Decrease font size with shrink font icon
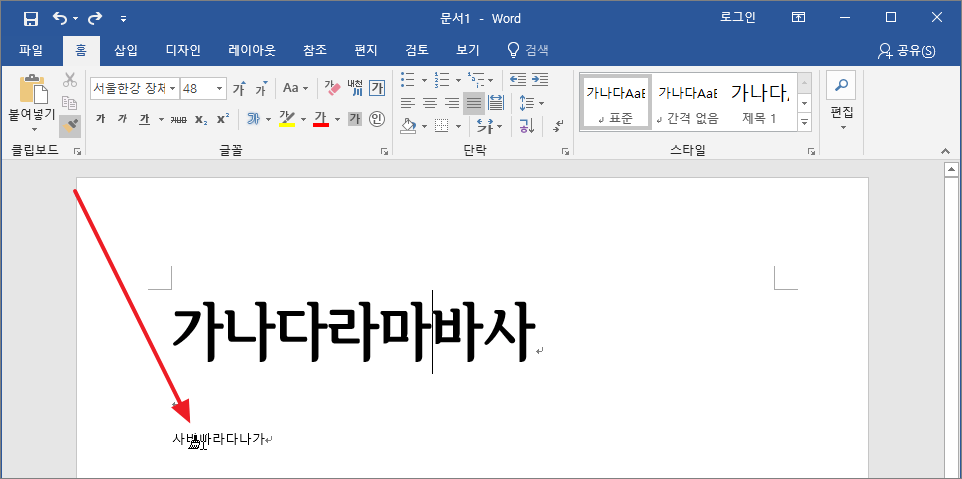 point(262,88)
